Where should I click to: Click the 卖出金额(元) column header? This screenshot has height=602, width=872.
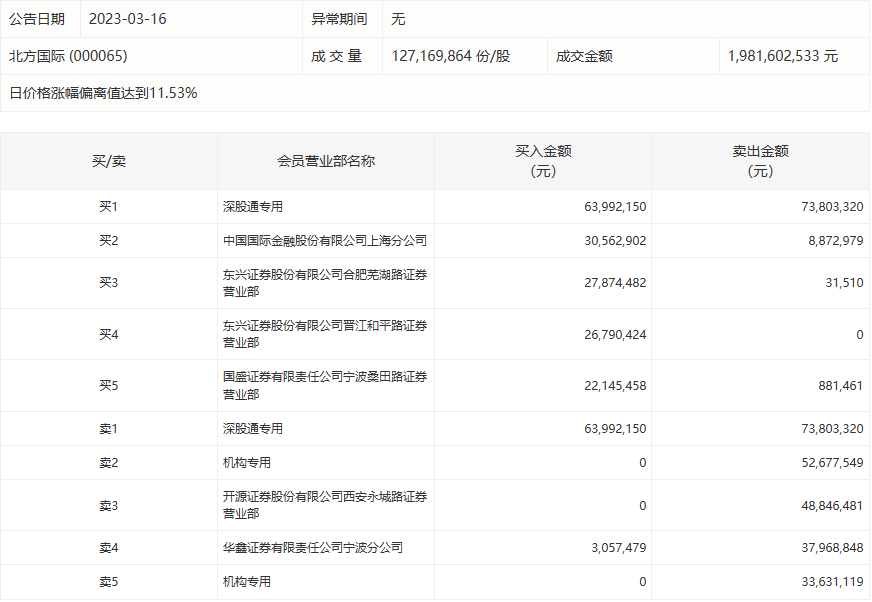[760, 161]
